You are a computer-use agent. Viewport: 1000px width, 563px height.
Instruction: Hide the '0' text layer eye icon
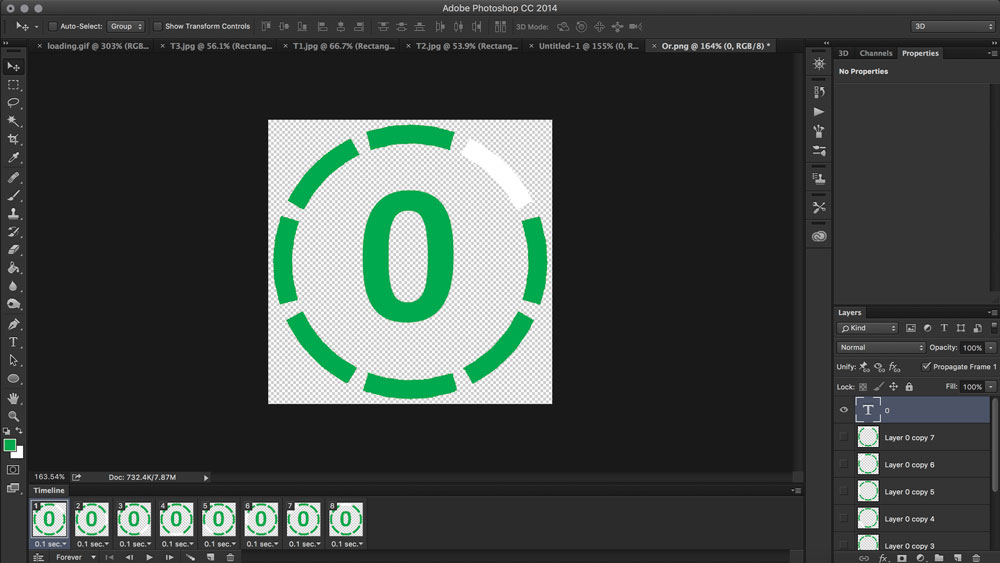point(844,410)
